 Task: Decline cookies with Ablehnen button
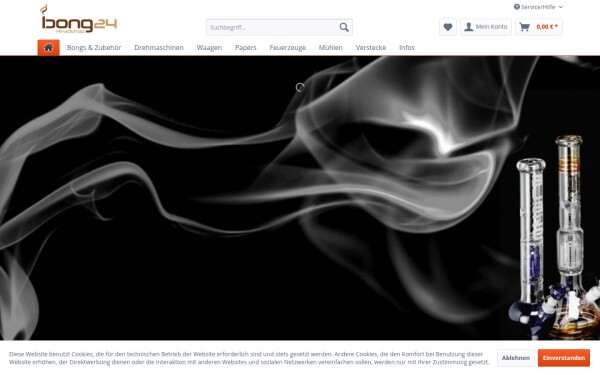(x=516, y=358)
